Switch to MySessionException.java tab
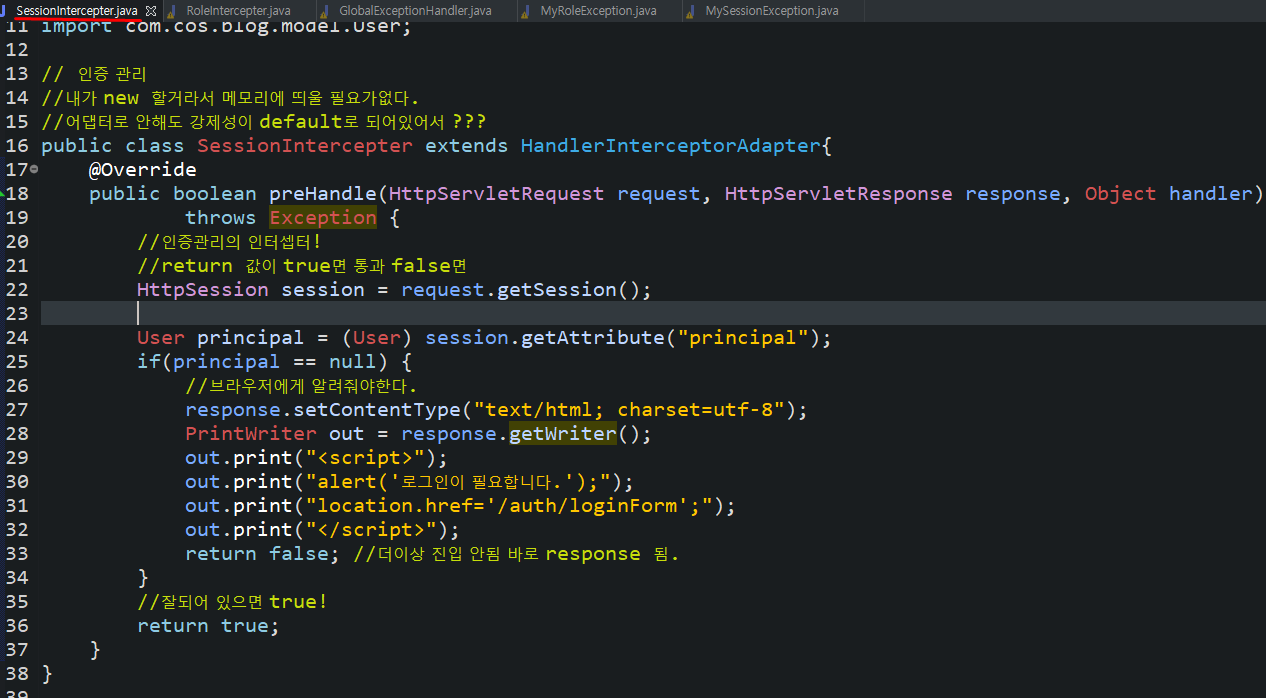The height and width of the screenshot is (698, 1266). tap(772, 10)
